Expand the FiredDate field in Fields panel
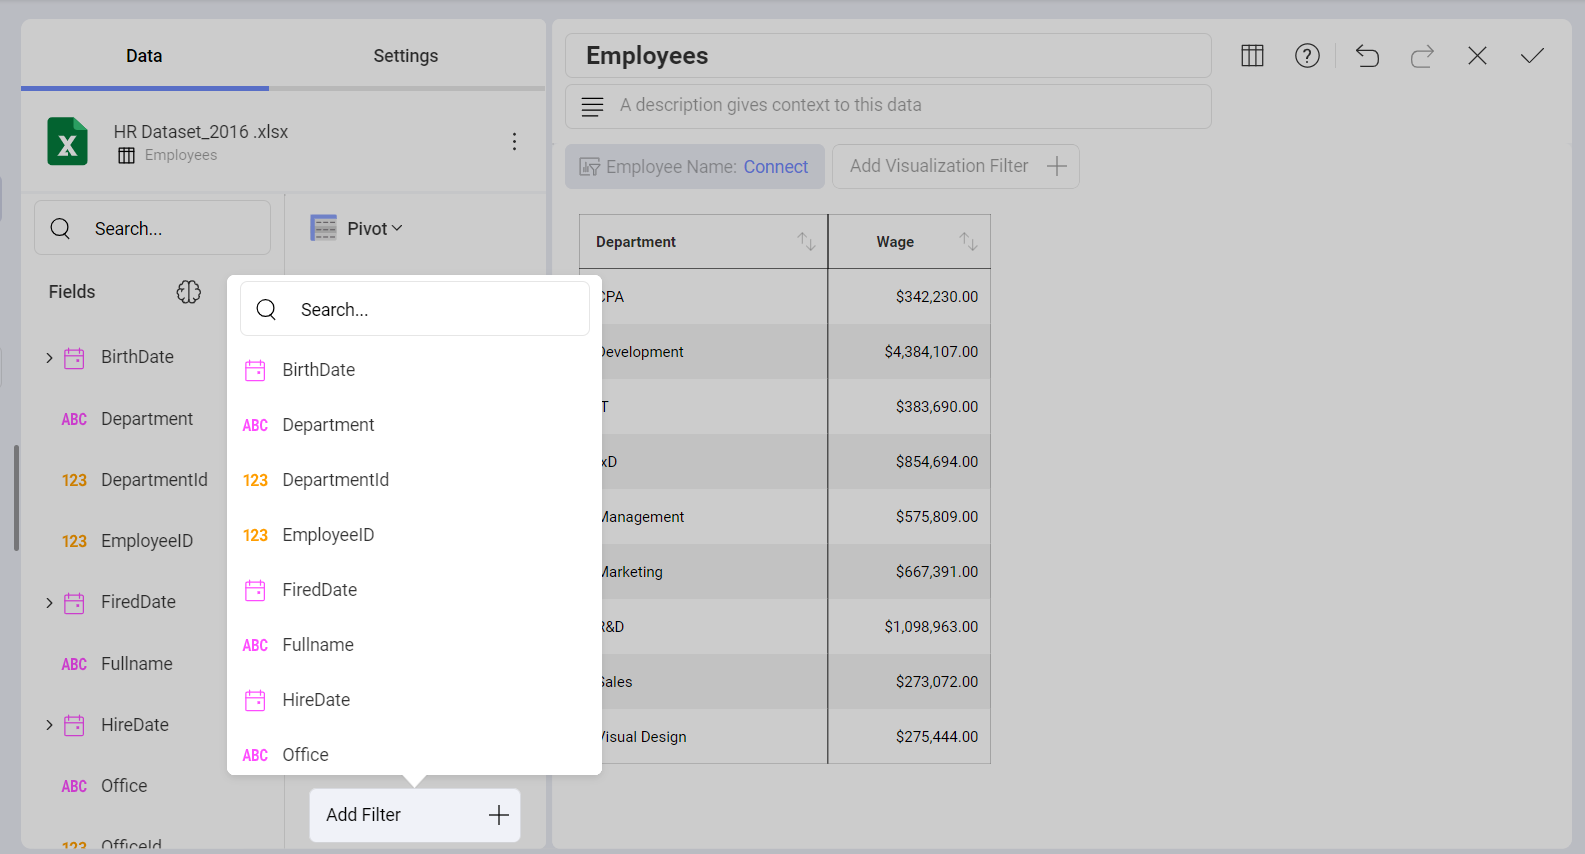This screenshot has width=1585, height=854. pos(49,602)
